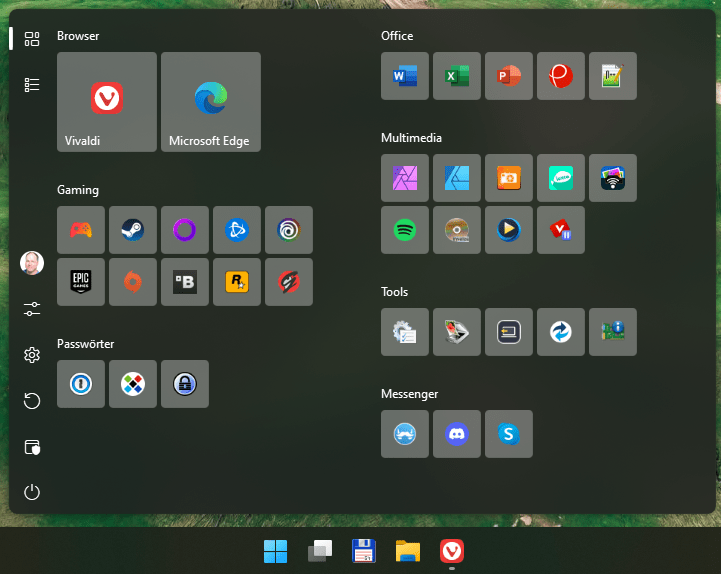Open the Excel tile
721x574 pixels.
(x=457, y=76)
